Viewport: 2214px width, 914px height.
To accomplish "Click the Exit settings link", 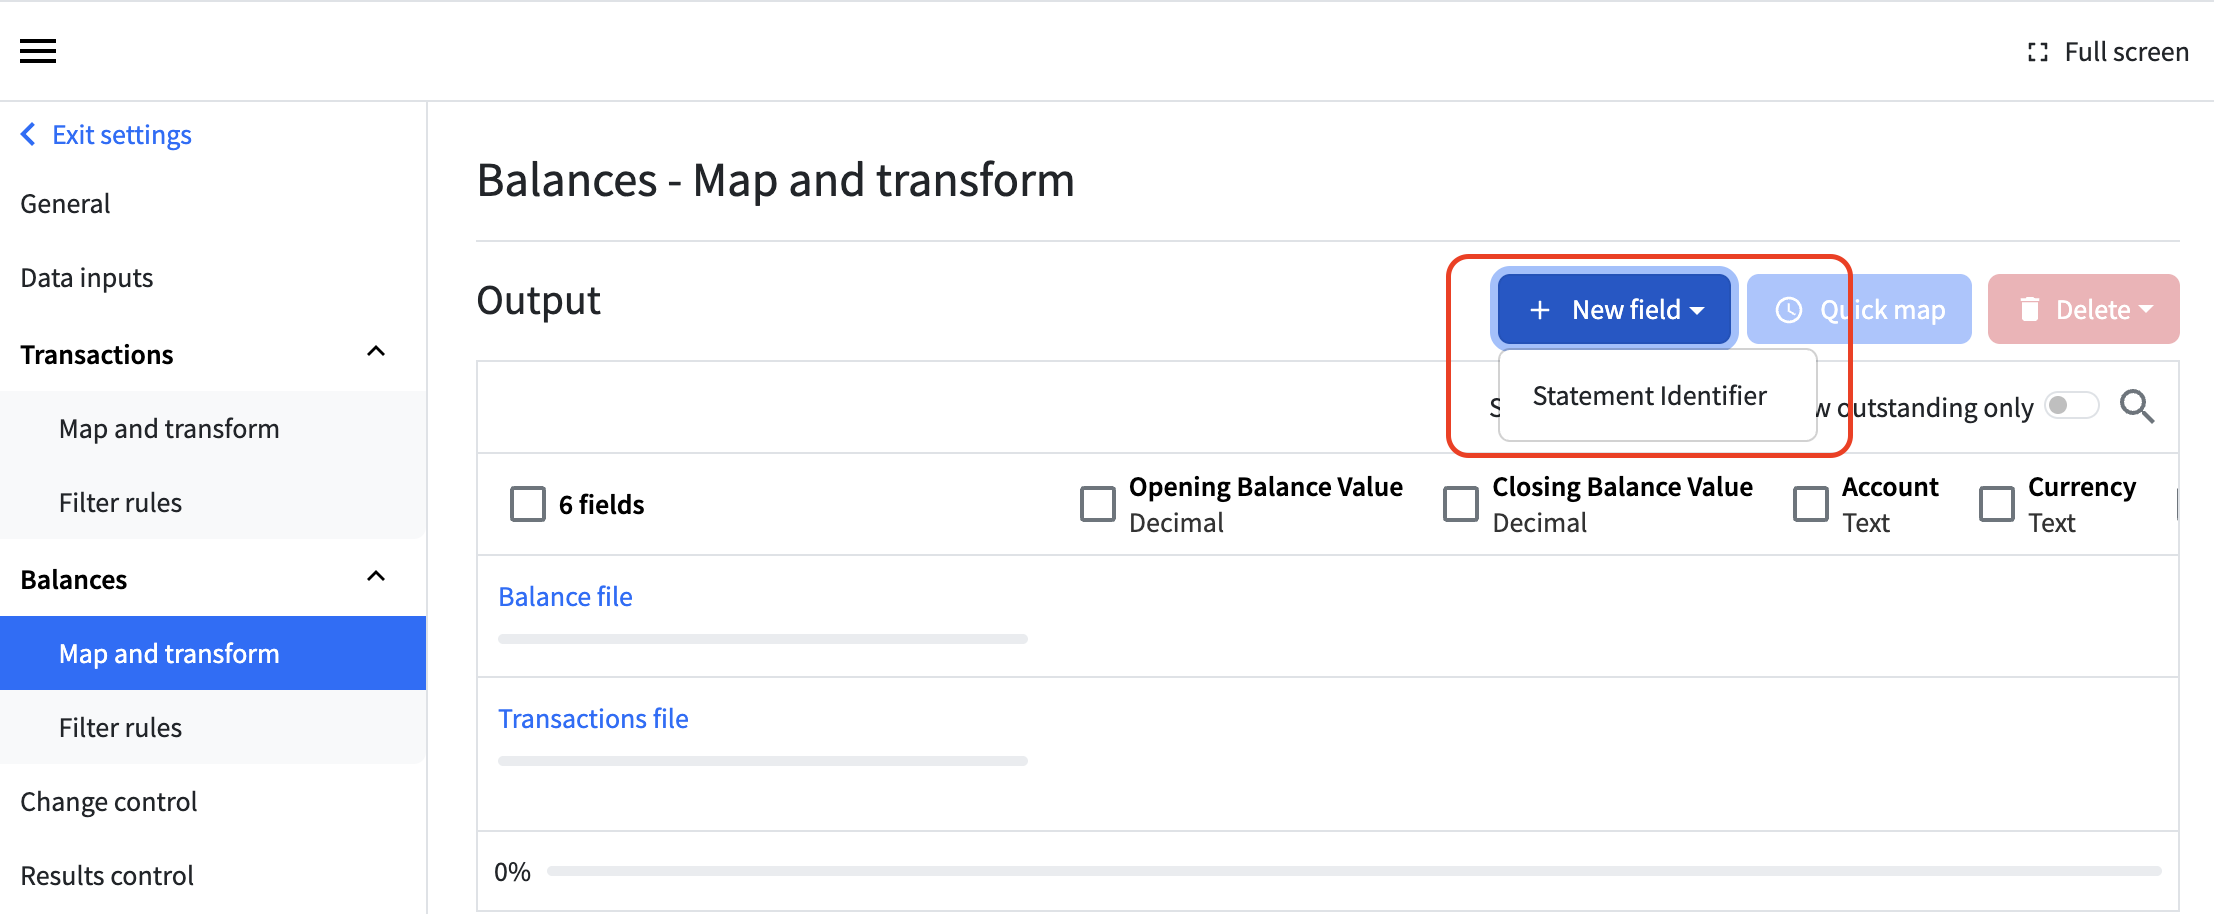I will coord(122,134).
